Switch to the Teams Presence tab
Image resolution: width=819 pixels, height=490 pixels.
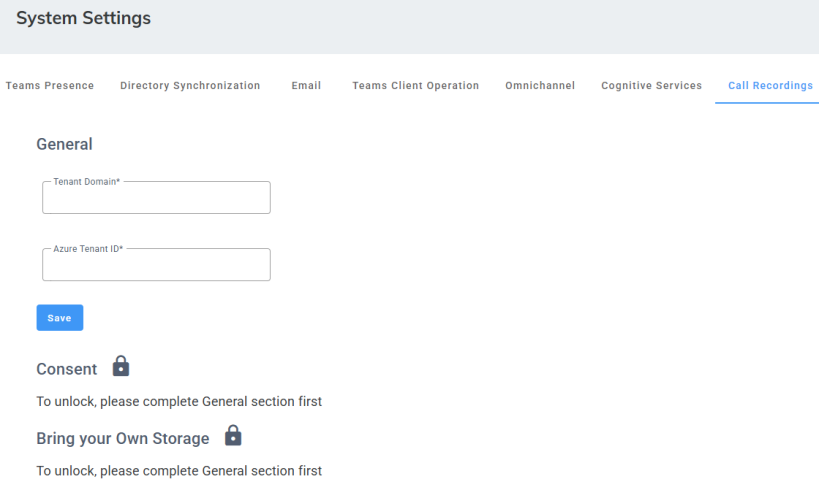click(50, 86)
